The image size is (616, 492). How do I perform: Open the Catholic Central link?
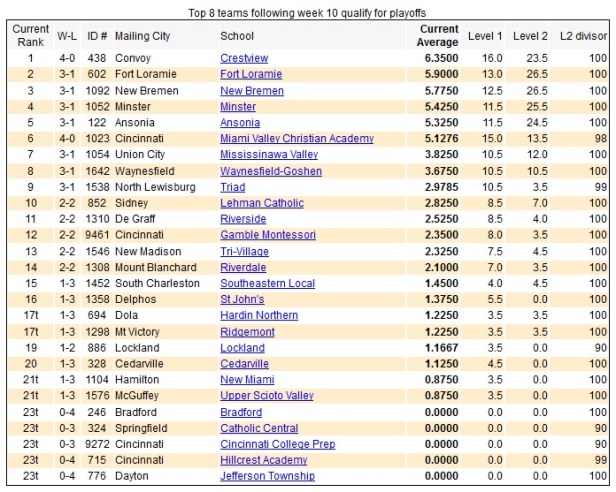(259, 428)
